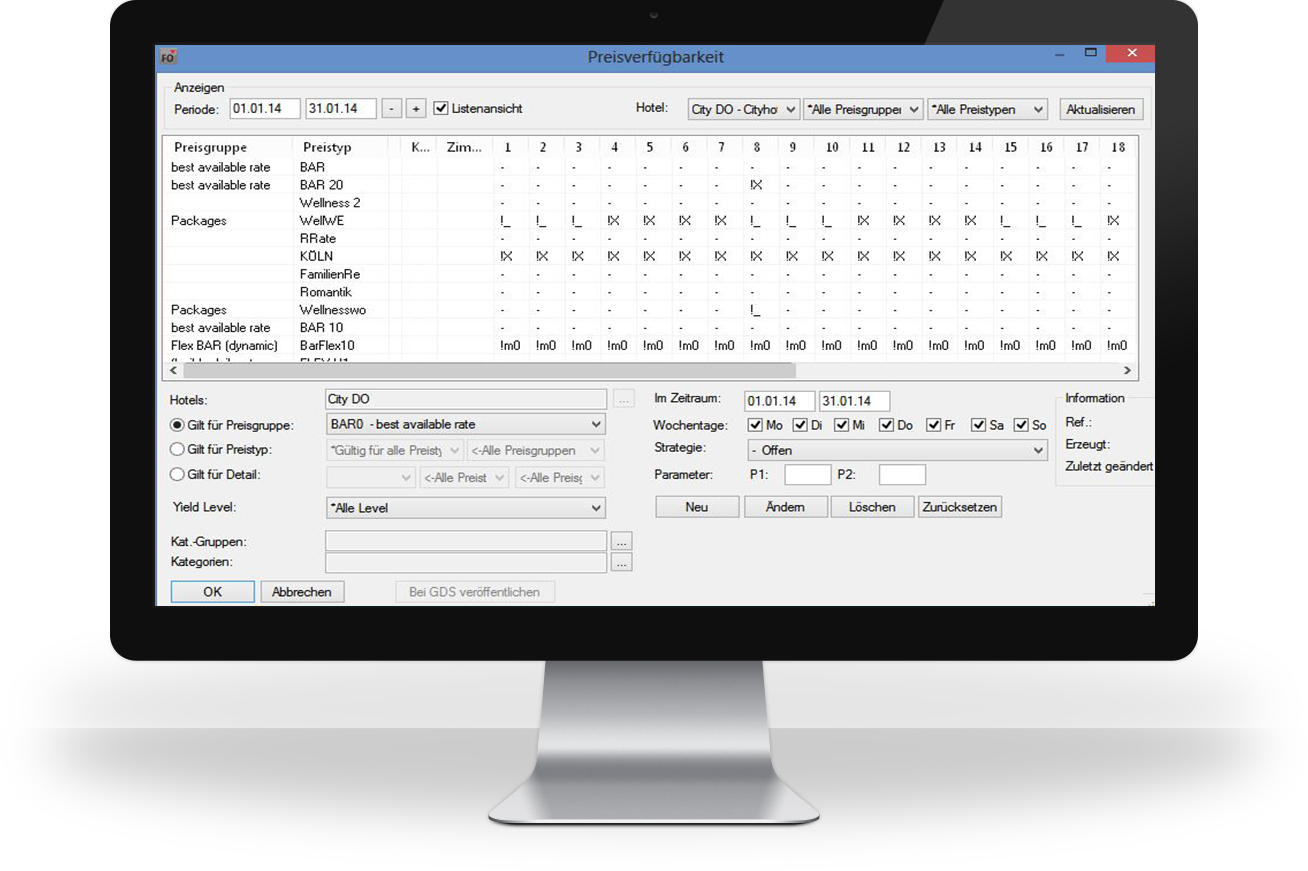Click into the P1 parameter field
This screenshot has width=1308, height=871.
coord(807,475)
